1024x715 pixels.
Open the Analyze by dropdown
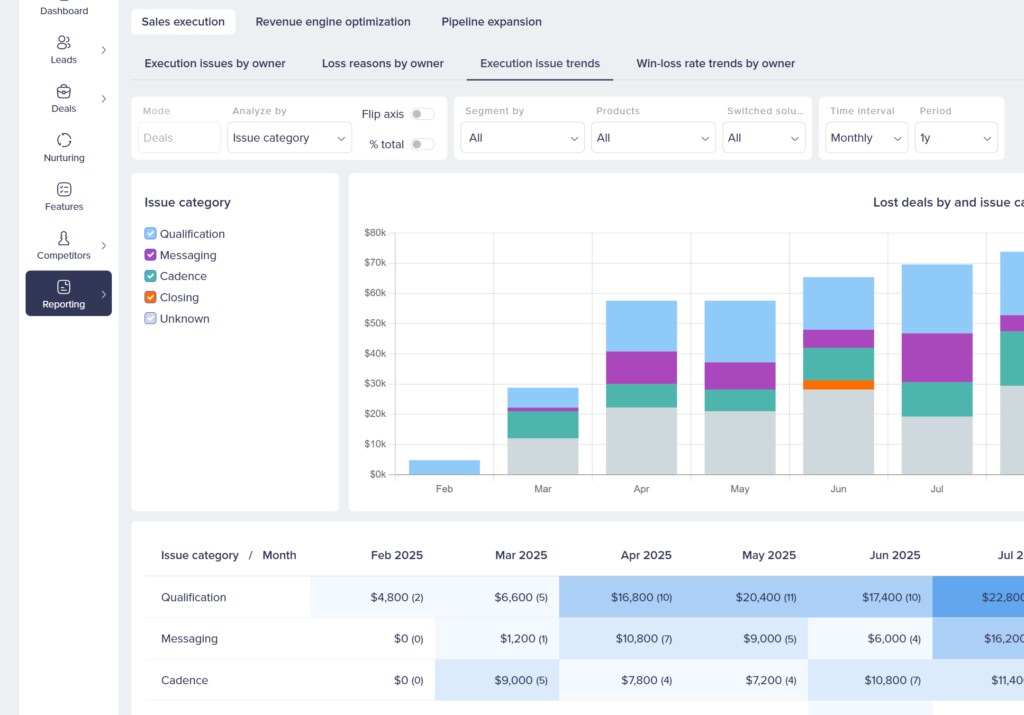coord(289,138)
